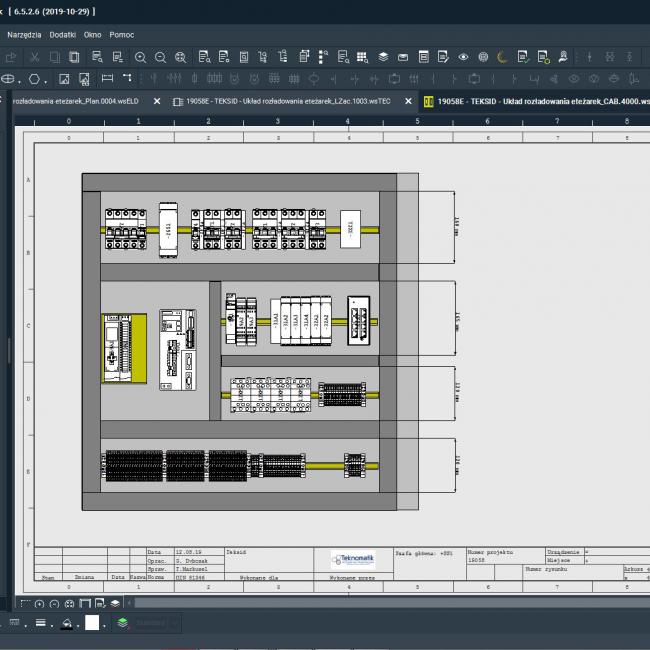Image resolution: width=650 pixels, height=650 pixels.
Task: Click the globe icon in toolbar
Action: (x=483, y=57)
